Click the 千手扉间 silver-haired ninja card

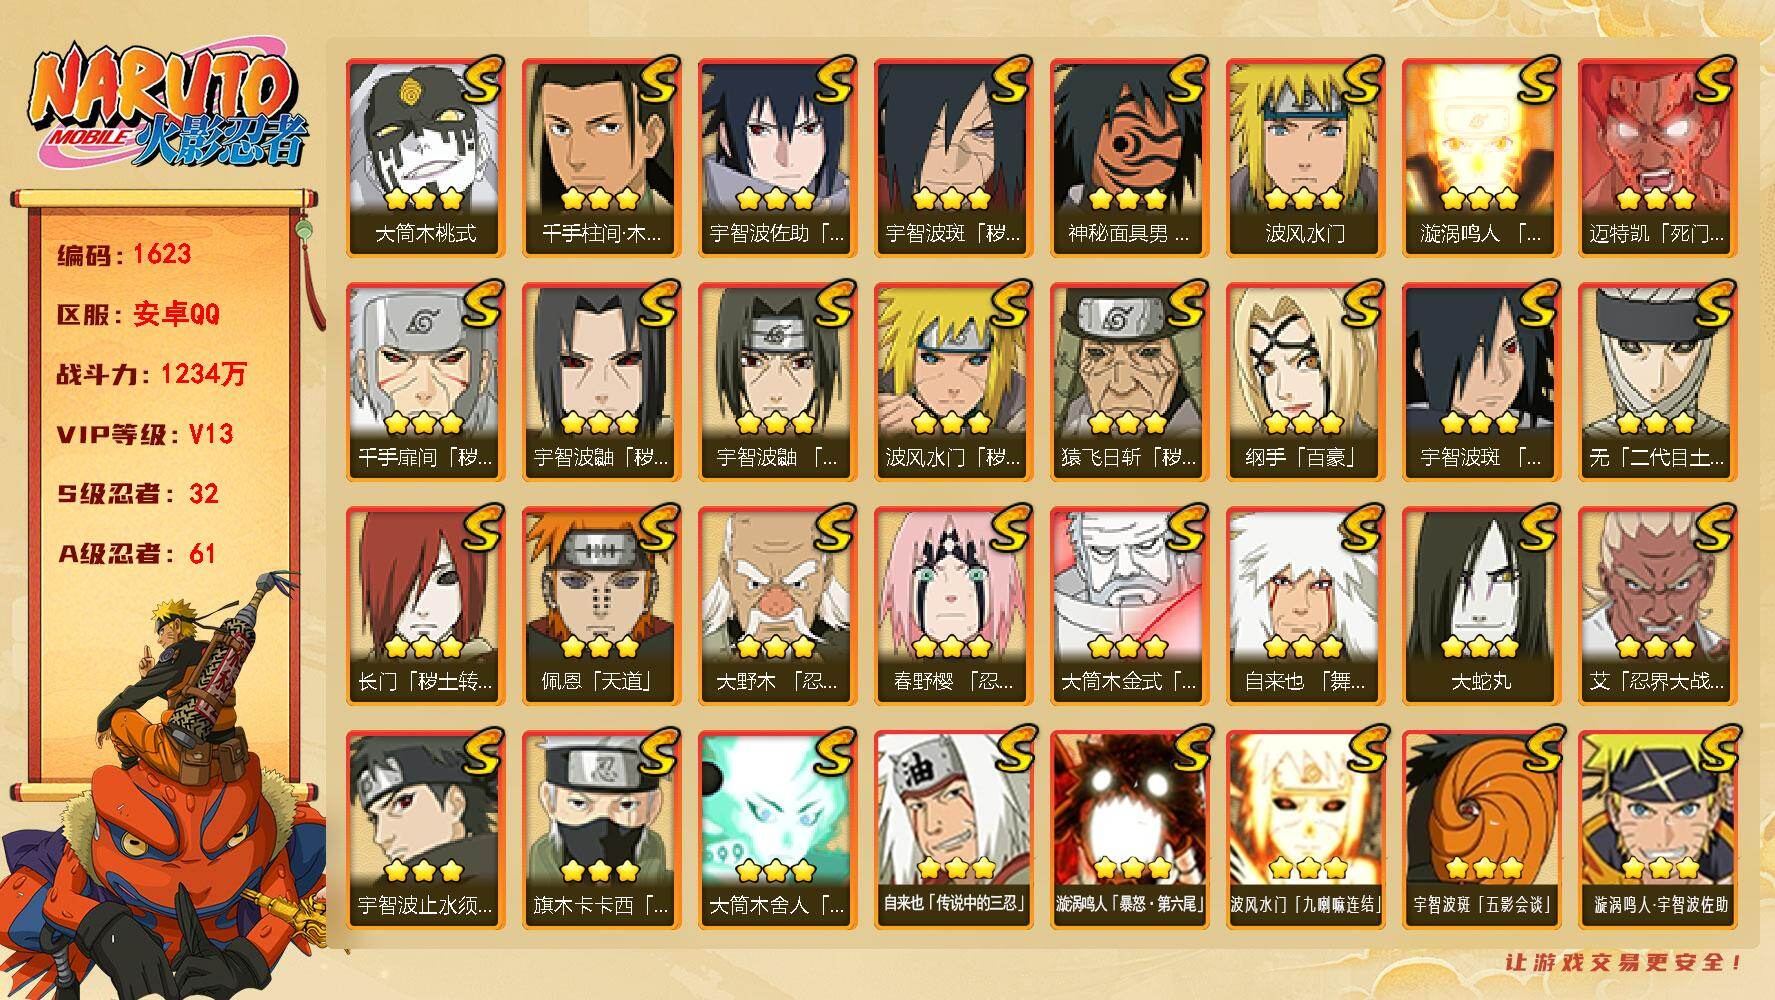click(425, 382)
